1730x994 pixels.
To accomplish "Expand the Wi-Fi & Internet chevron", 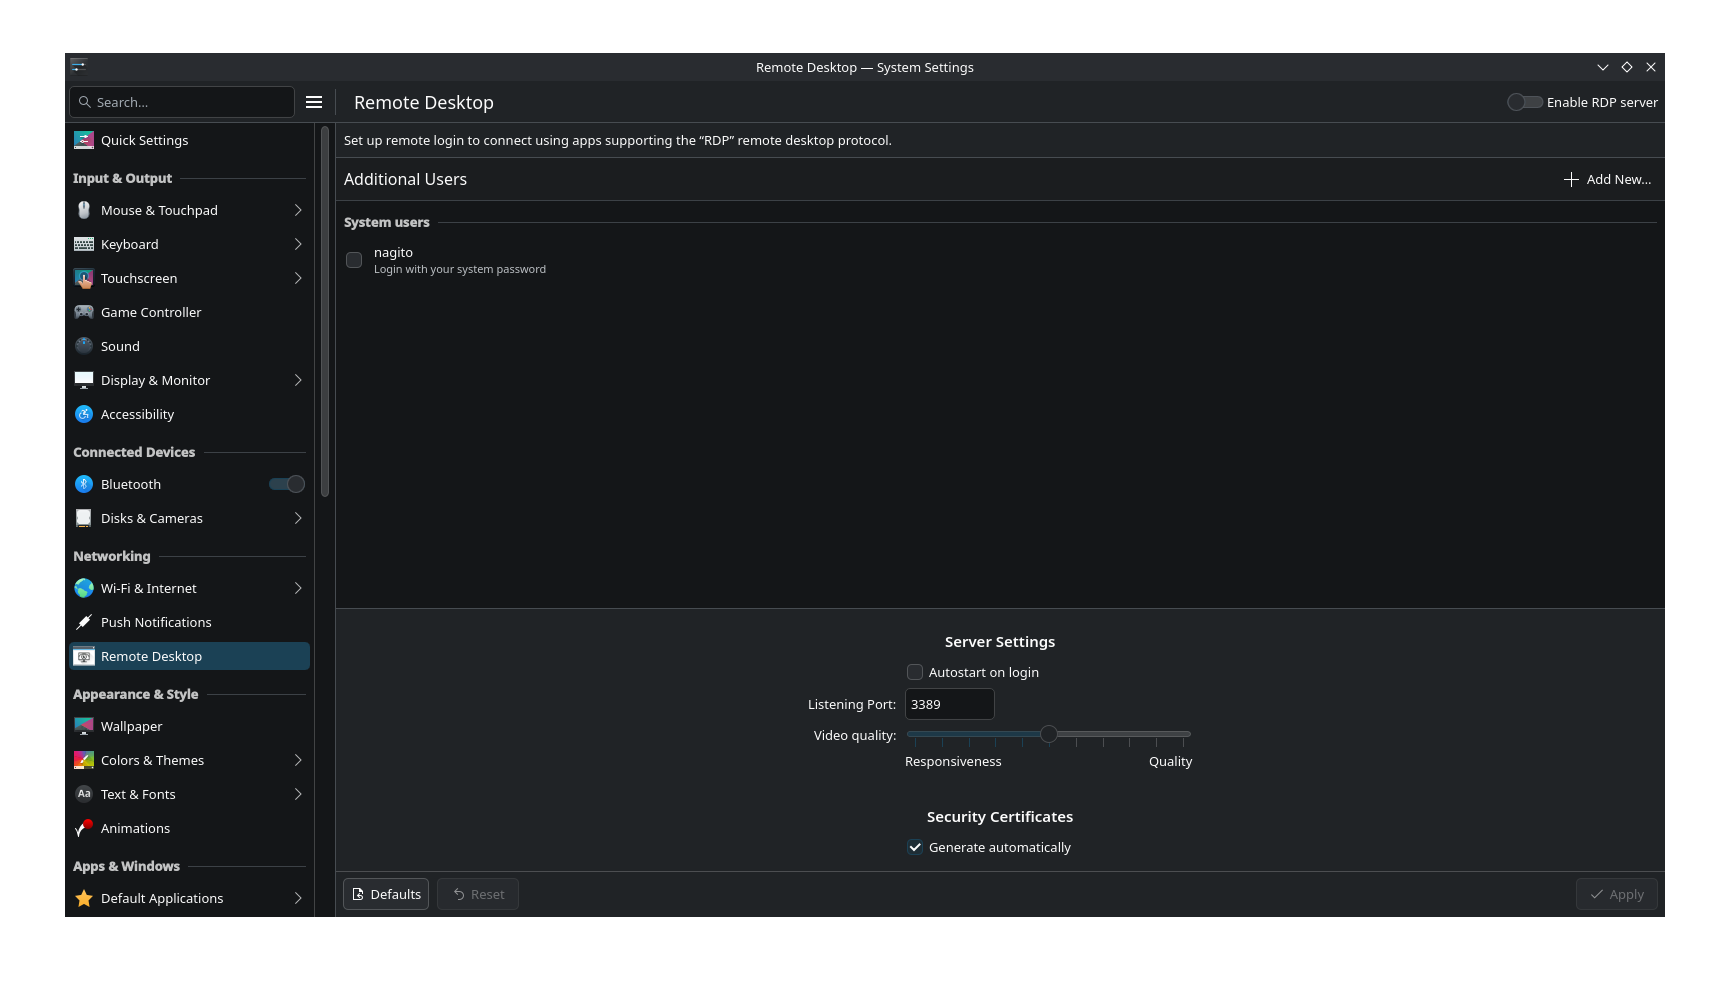I will tap(298, 589).
